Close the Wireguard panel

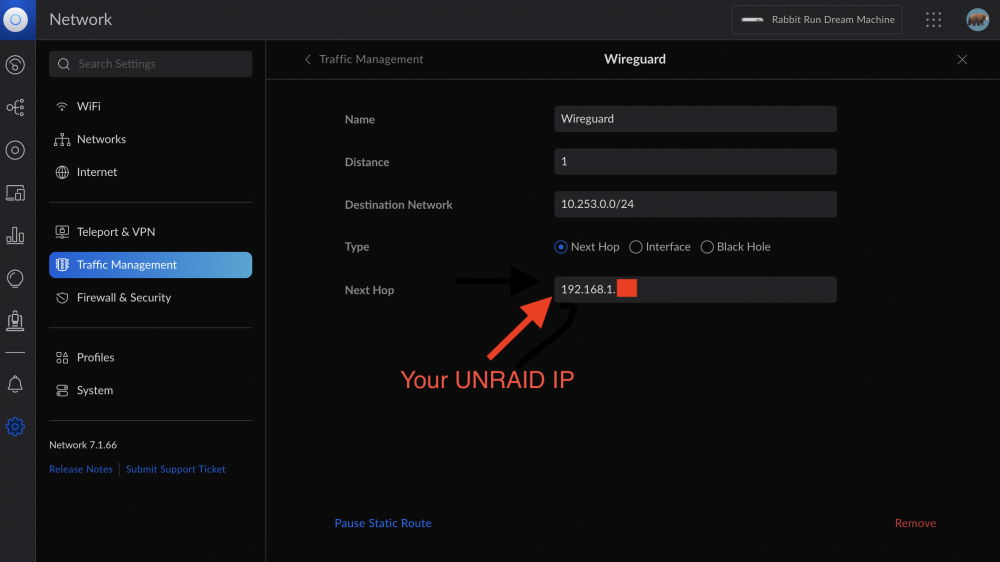(x=962, y=59)
